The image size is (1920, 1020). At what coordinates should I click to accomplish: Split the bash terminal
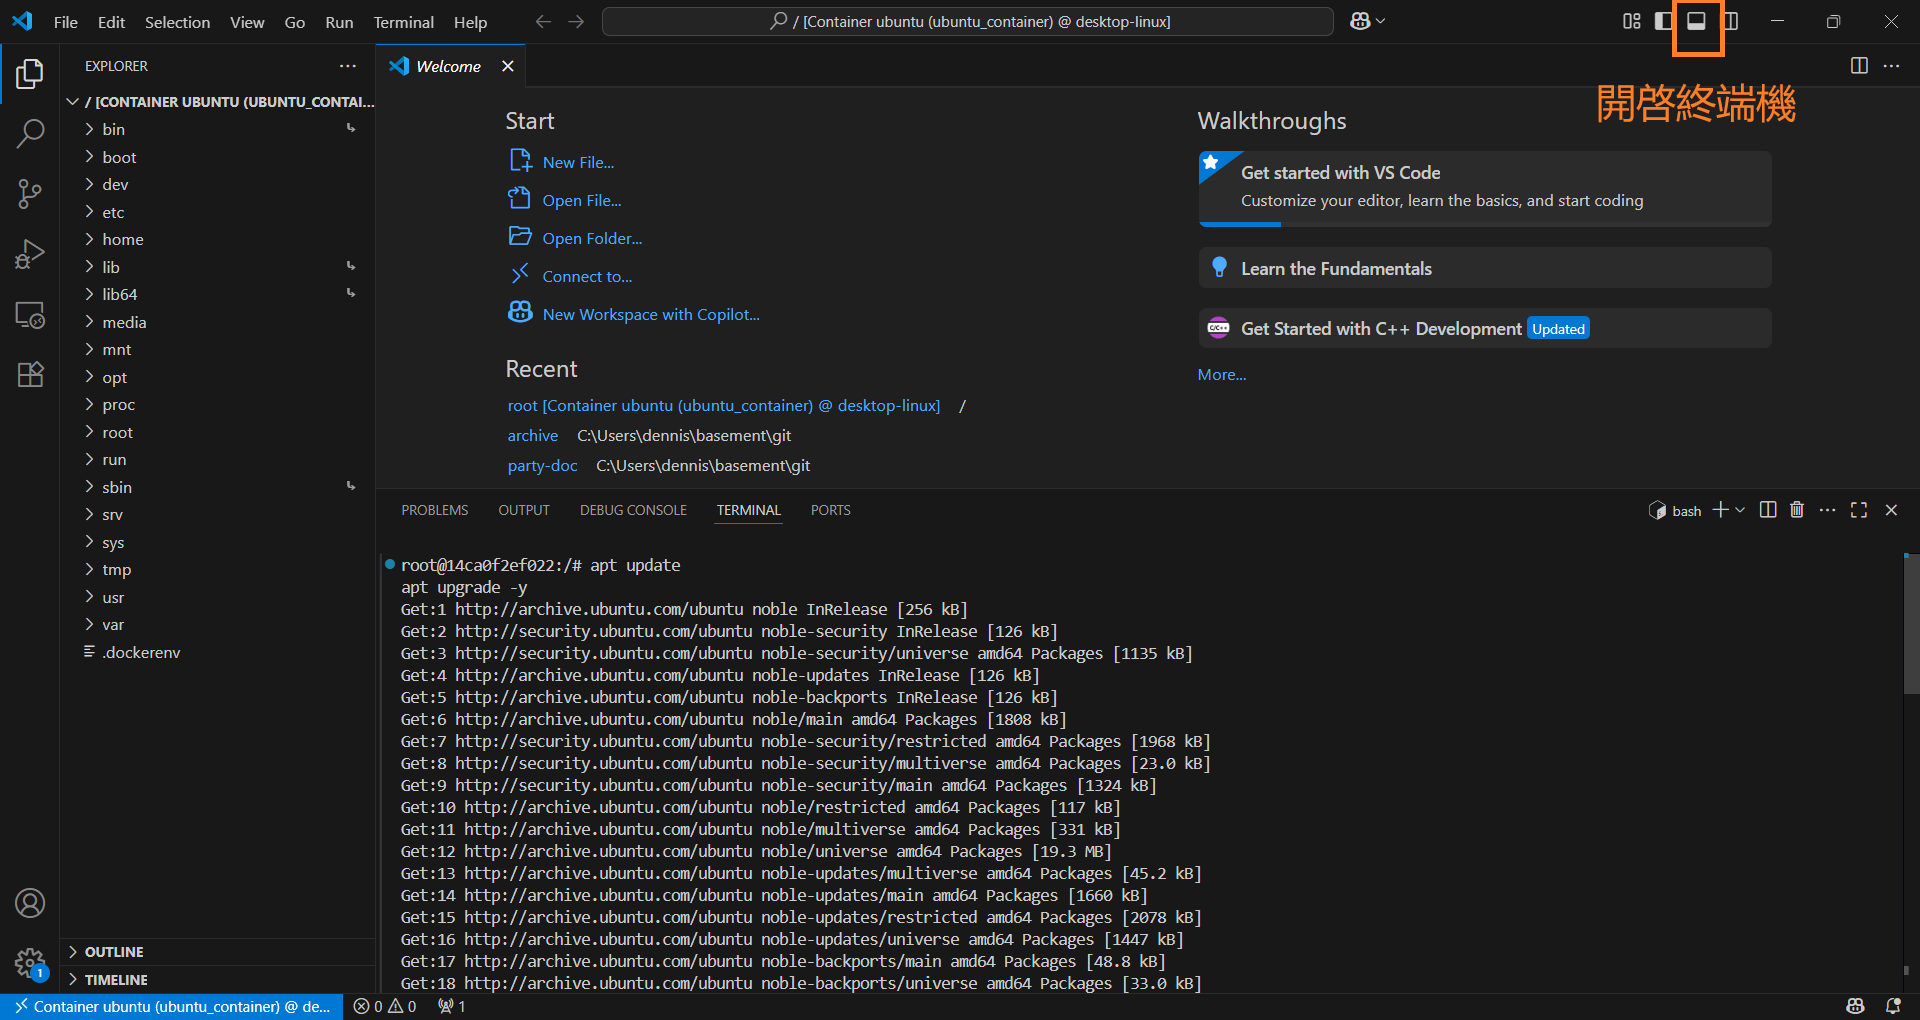click(x=1768, y=510)
